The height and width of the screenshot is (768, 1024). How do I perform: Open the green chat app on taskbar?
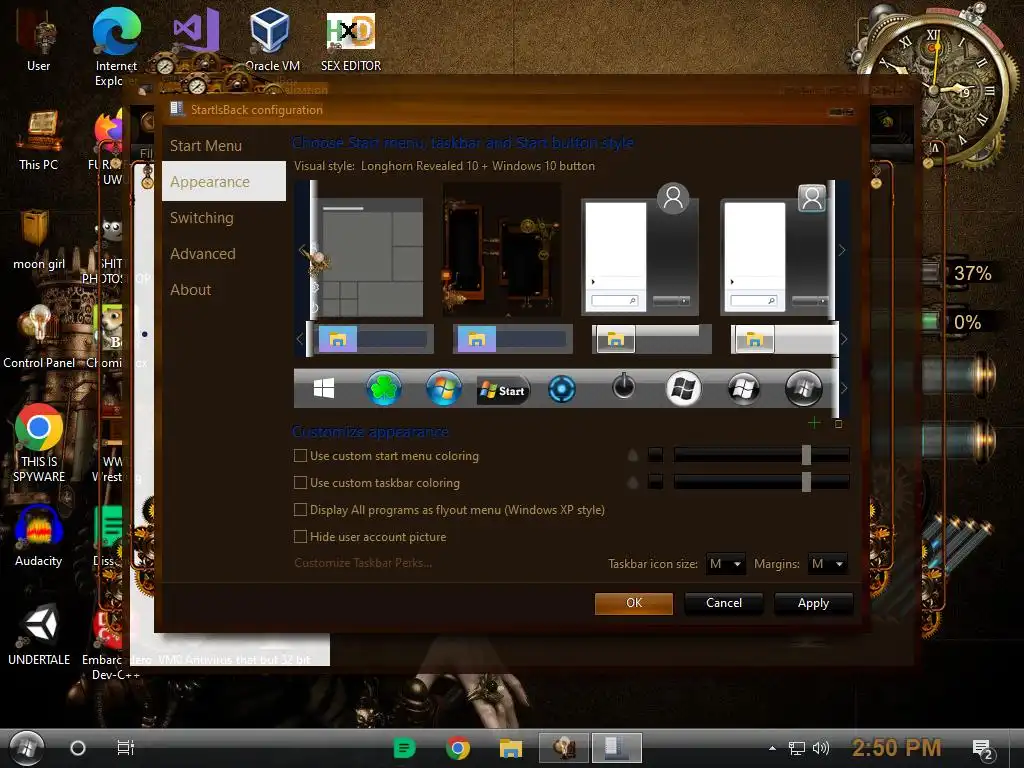404,748
